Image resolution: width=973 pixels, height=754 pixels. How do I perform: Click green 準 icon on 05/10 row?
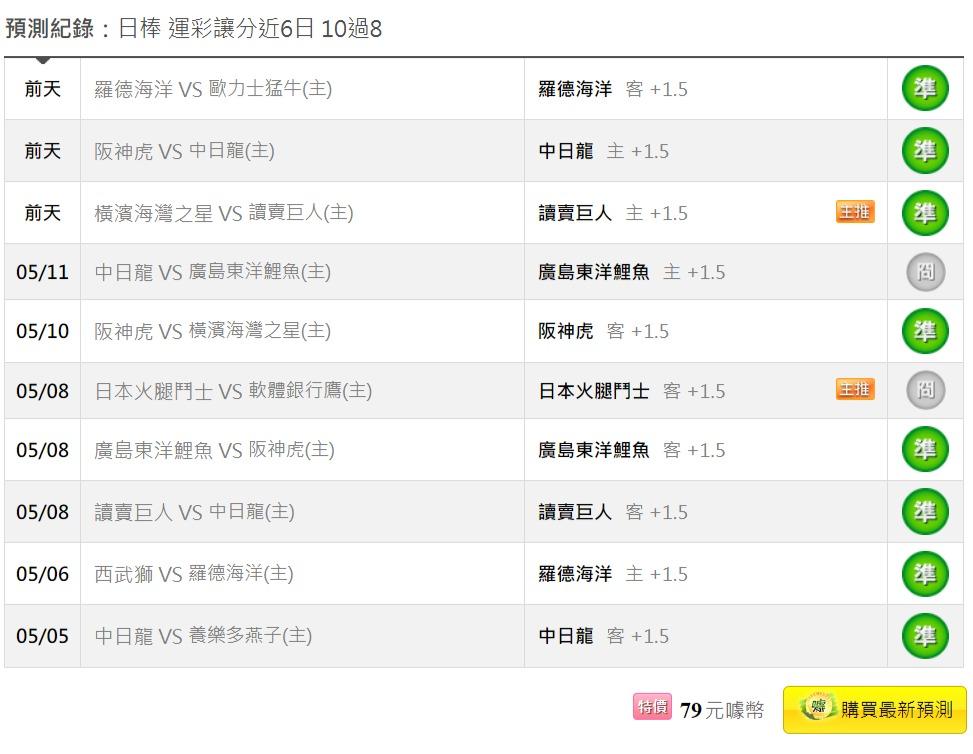point(925,331)
